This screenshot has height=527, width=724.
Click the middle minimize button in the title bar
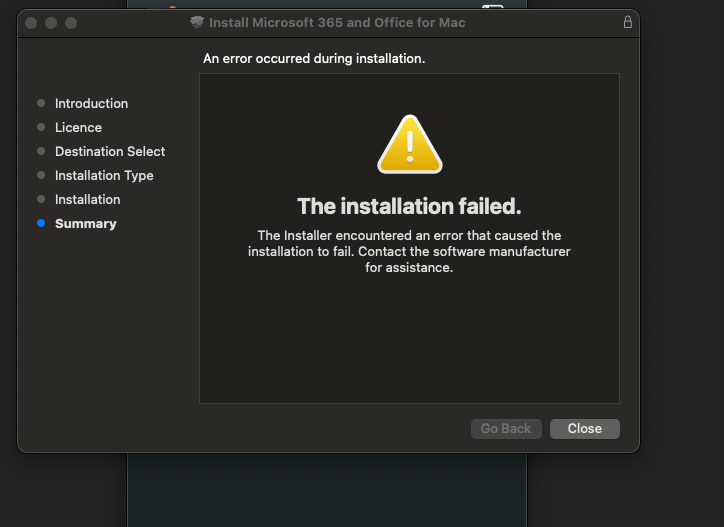pyautogui.click(x=51, y=23)
